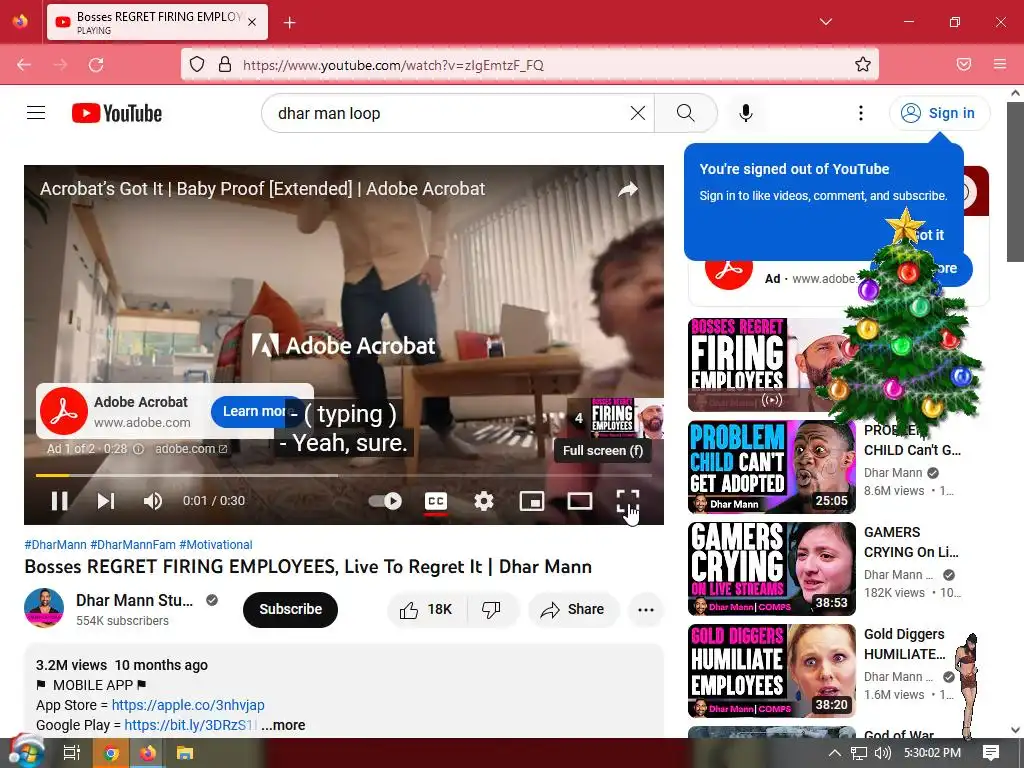Click Gold Diggers HUMILIATE title text

tap(904, 644)
